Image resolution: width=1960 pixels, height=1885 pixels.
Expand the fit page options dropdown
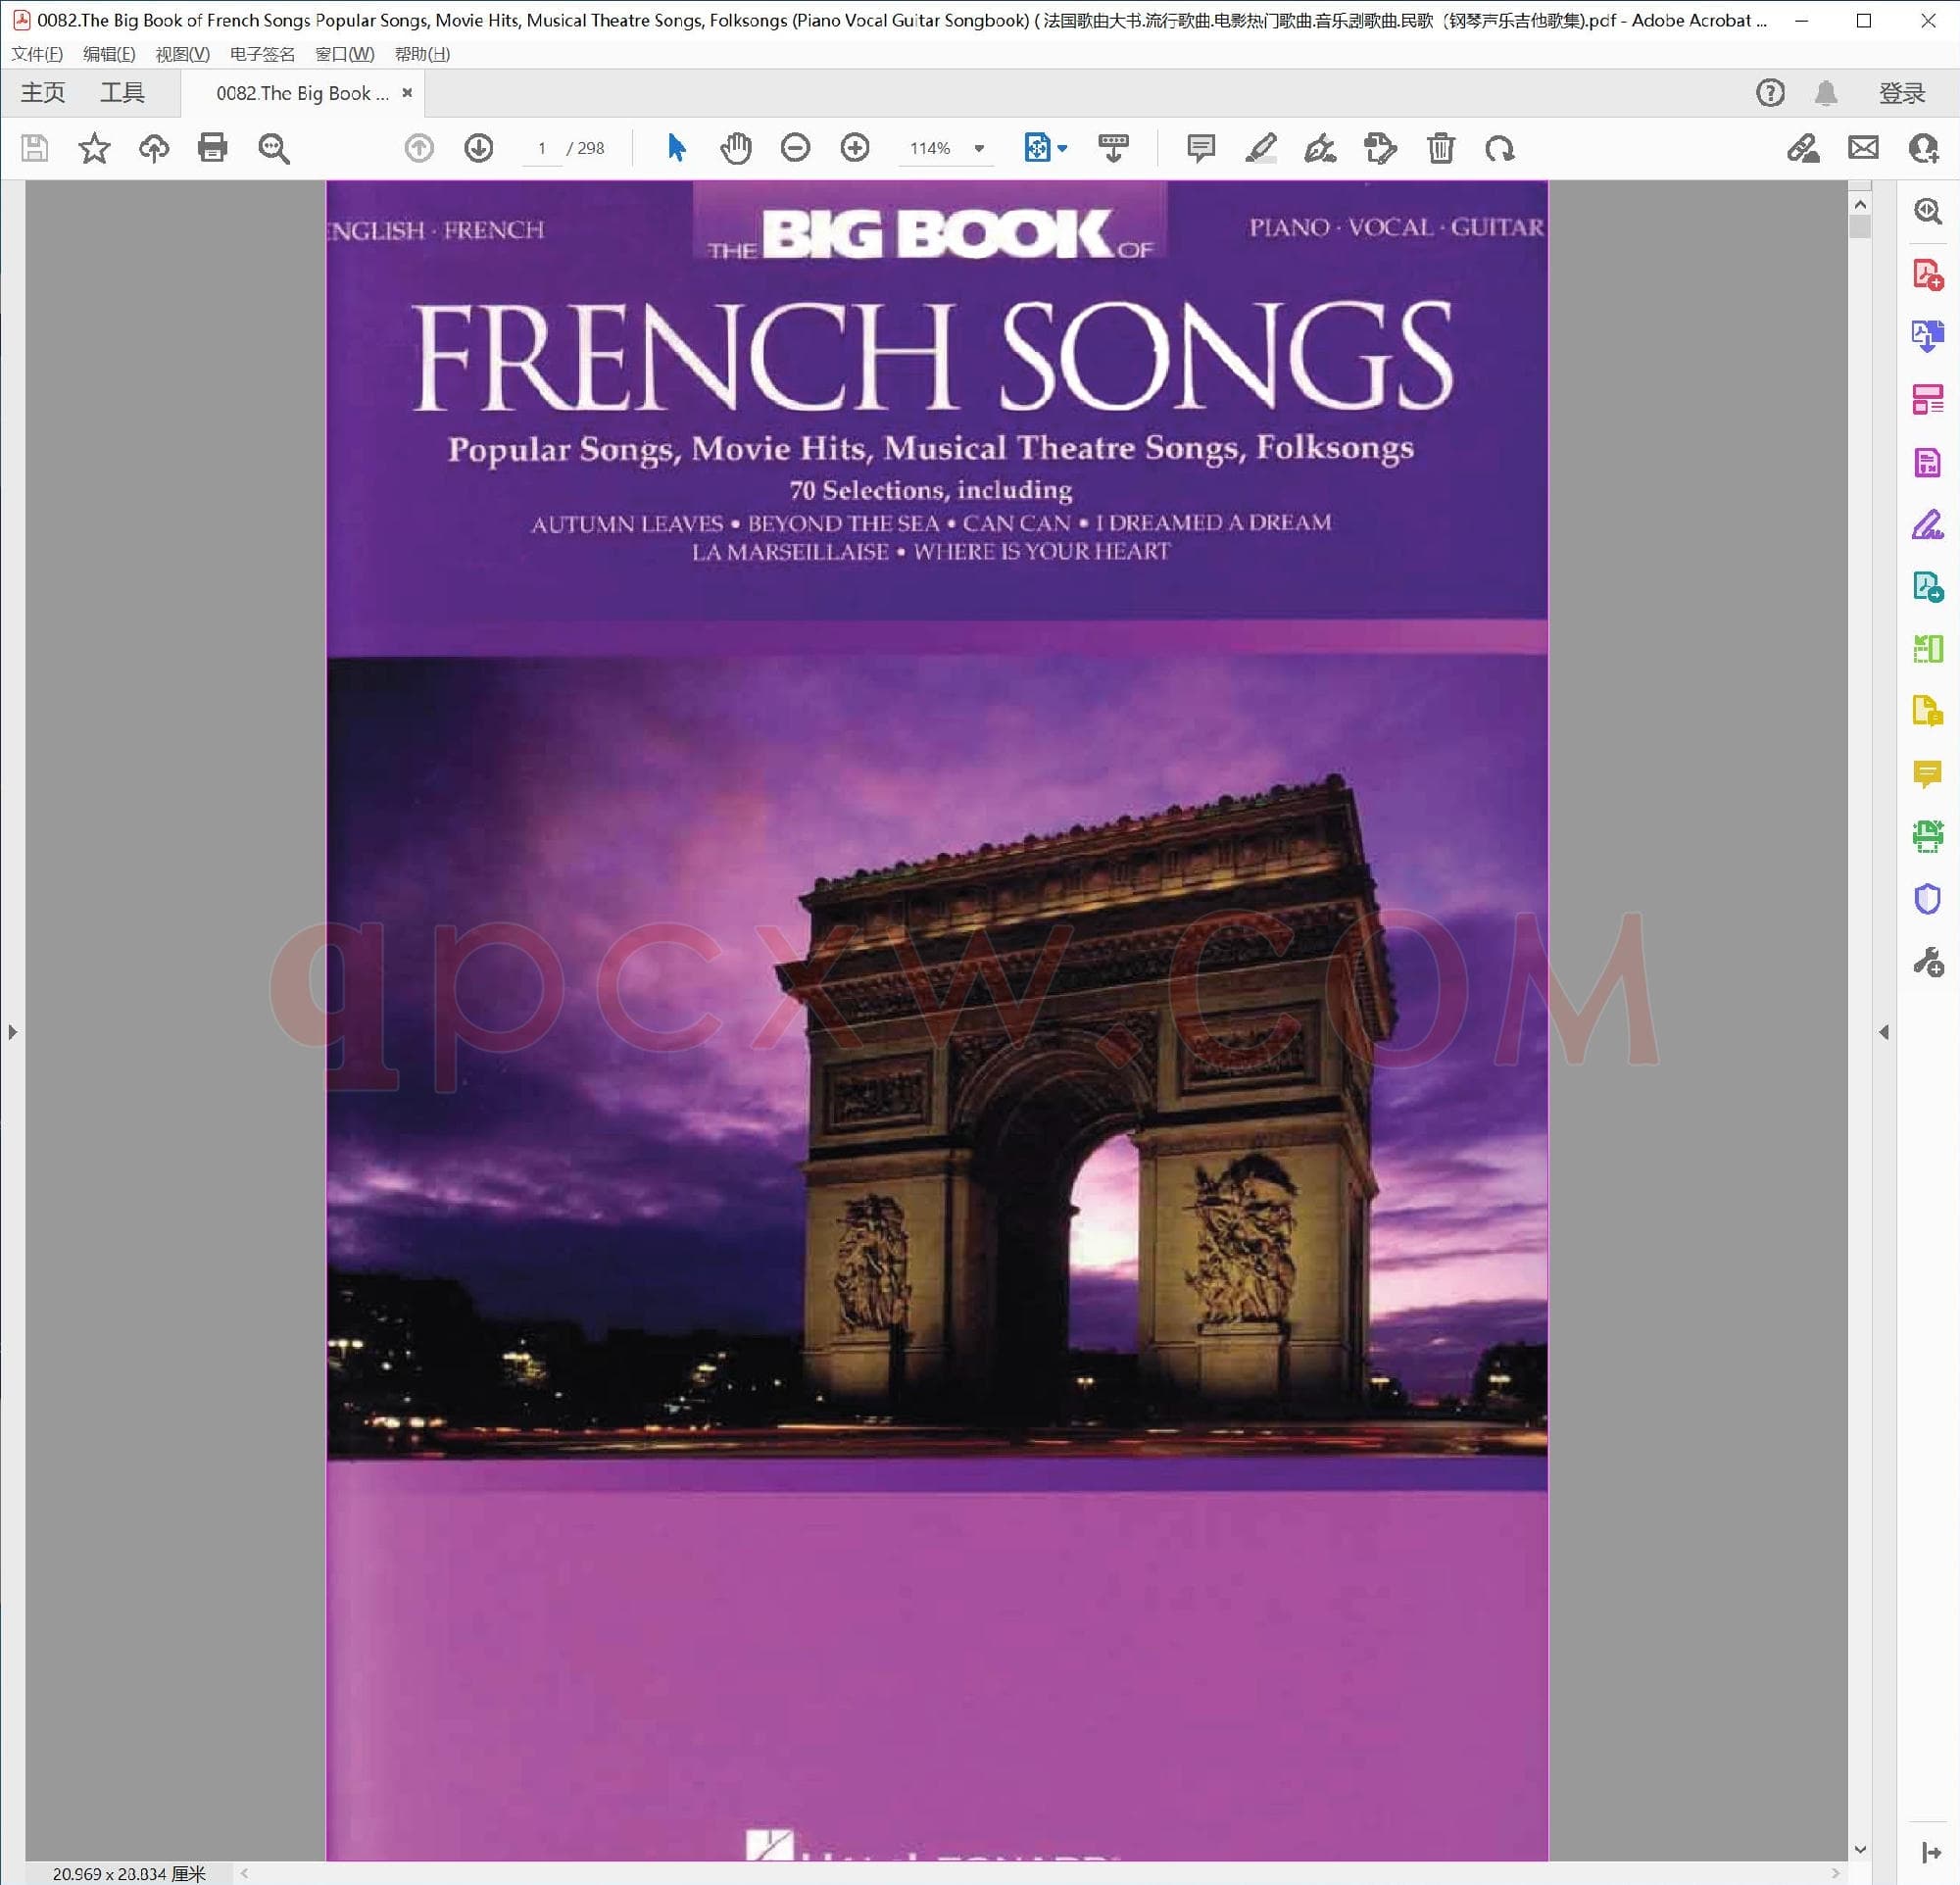pos(1062,148)
